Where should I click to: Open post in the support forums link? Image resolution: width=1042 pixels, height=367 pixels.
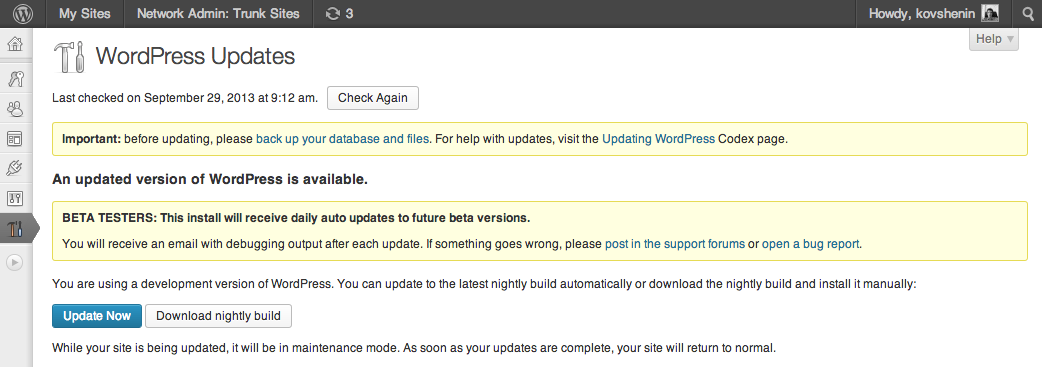point(675,244)
